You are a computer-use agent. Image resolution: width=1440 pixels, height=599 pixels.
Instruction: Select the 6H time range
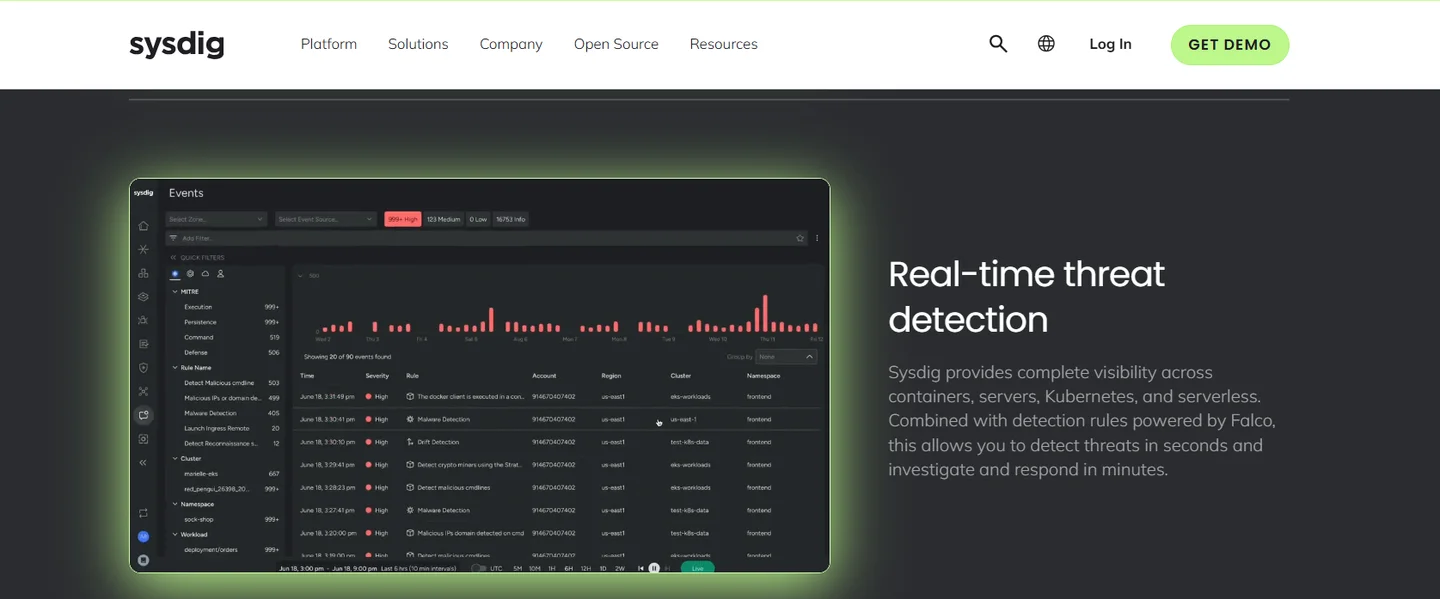[x=568, y=568]
